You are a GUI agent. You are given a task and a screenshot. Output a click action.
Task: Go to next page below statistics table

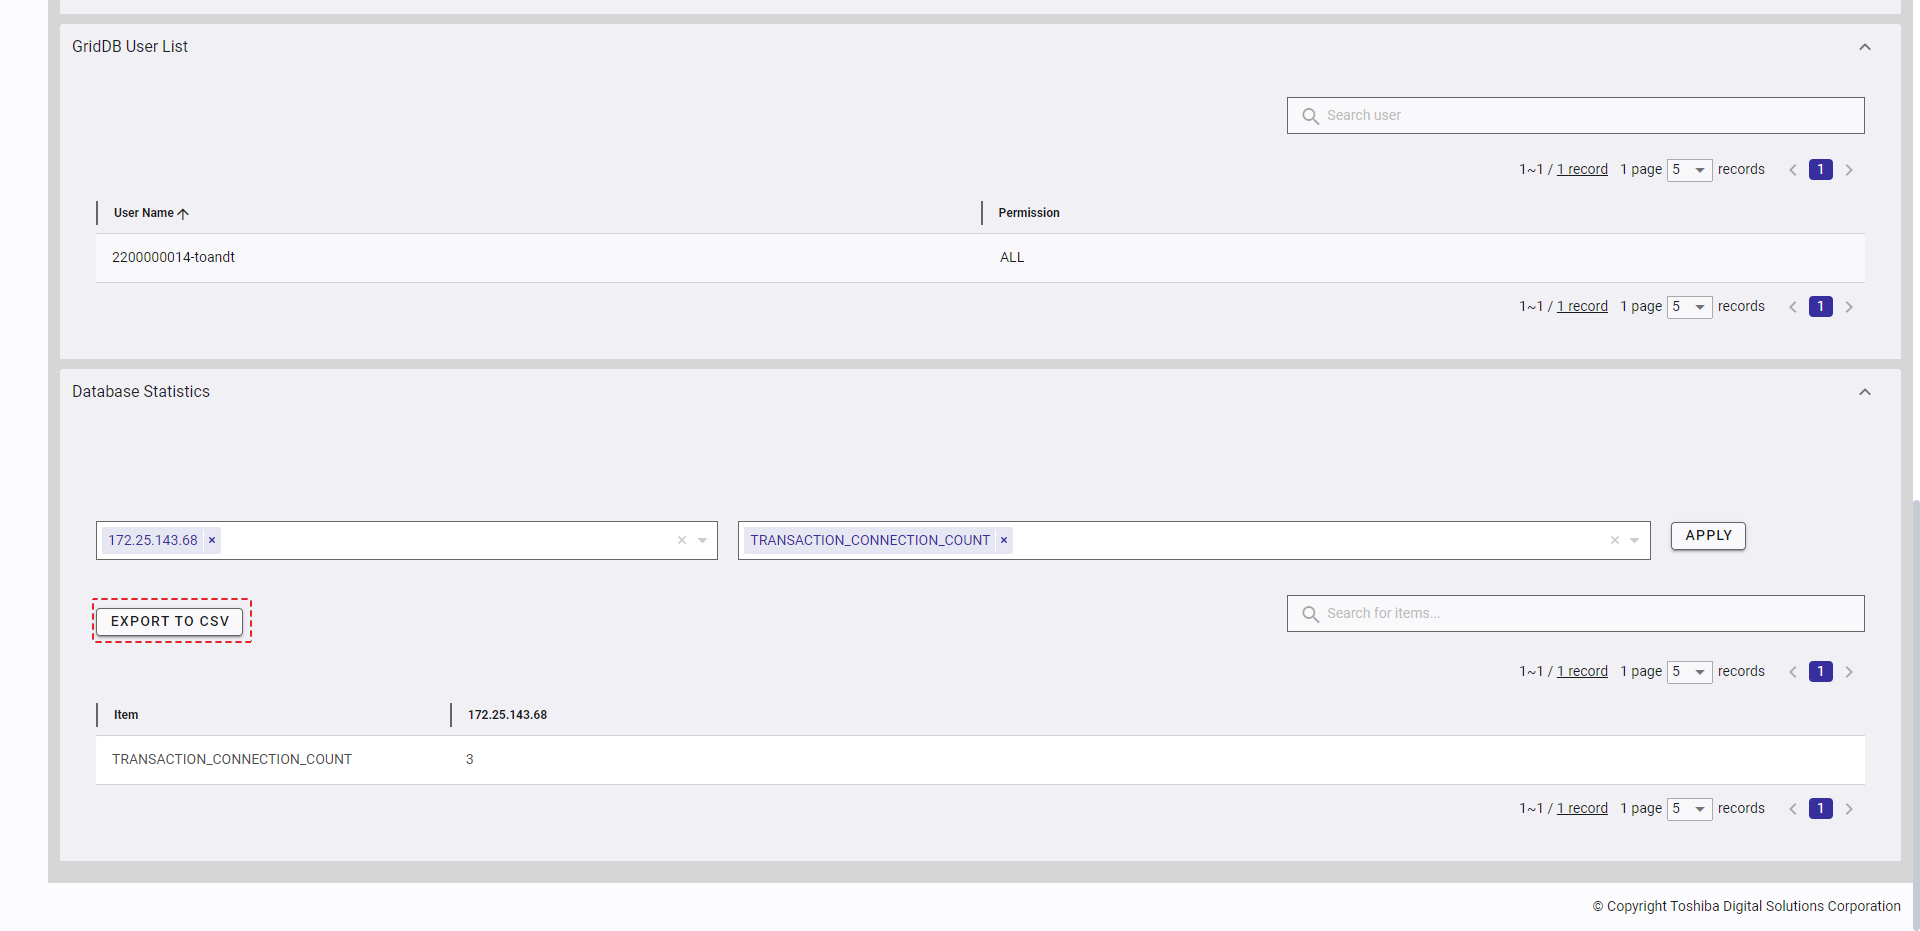1849,809
